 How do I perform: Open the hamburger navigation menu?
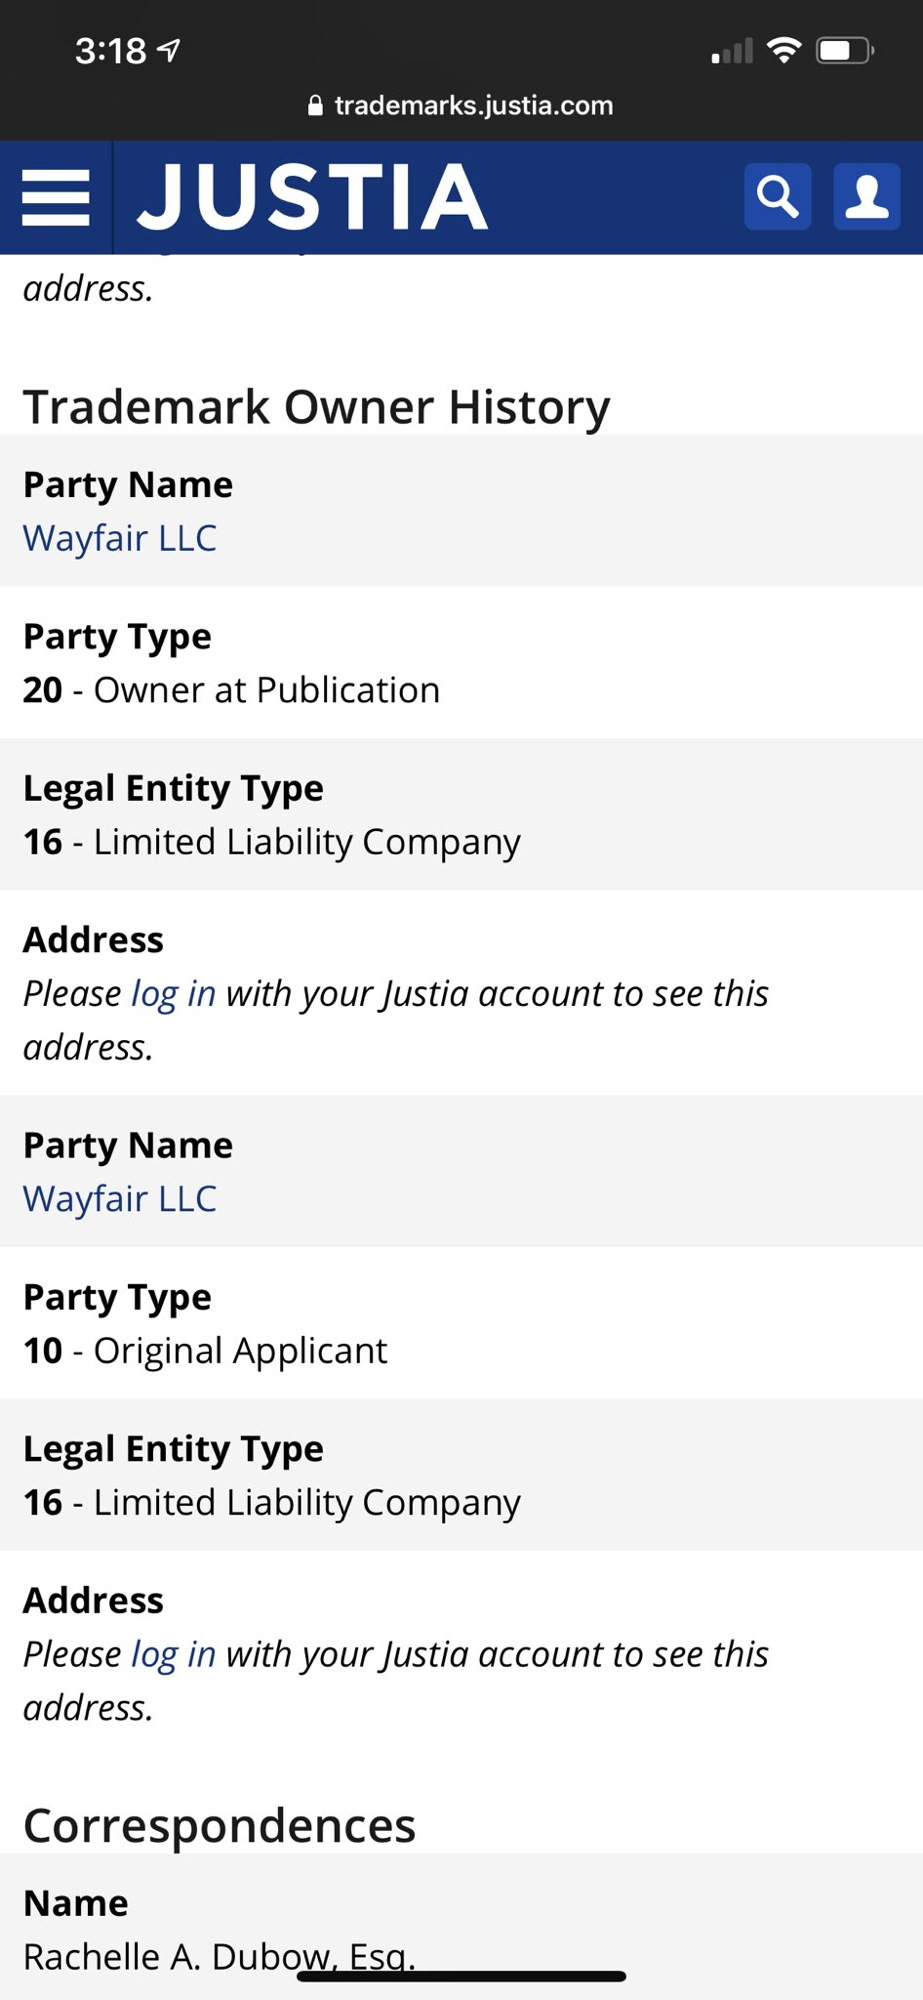click(56, 197)
